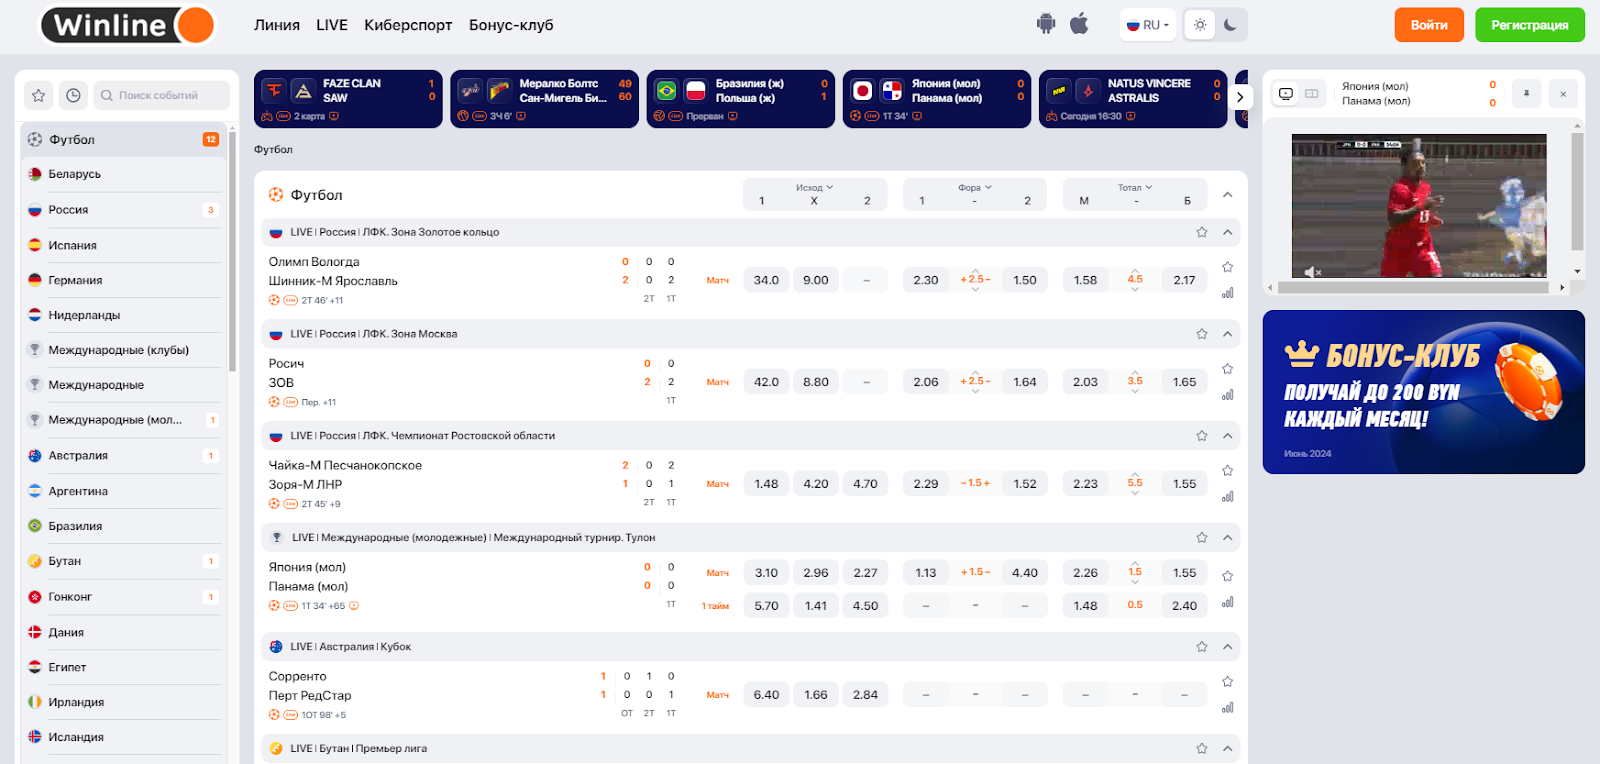Select Германия in the country list
The width and height of the screenshot is (1600, 764).
point(122,280)
